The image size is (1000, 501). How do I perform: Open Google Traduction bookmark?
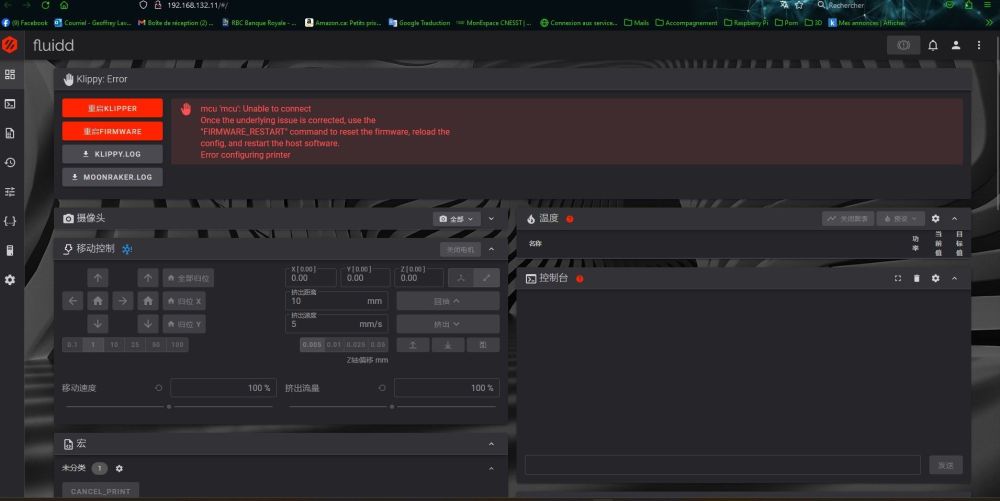tap(419, 23)
